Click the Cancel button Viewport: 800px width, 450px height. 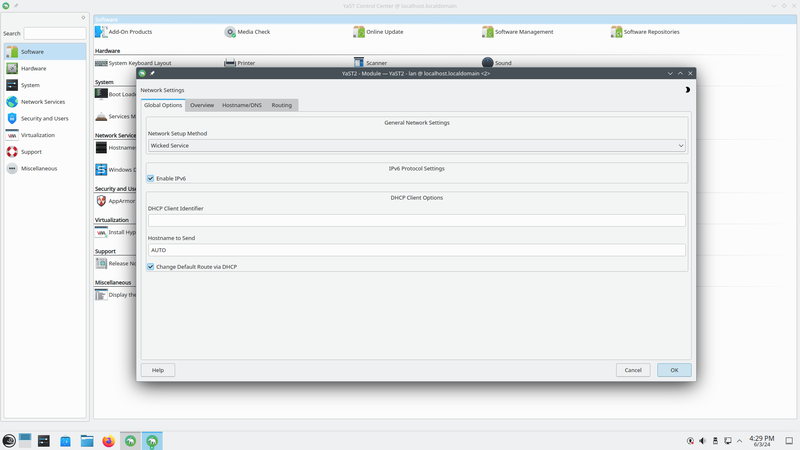click(633, 370)
